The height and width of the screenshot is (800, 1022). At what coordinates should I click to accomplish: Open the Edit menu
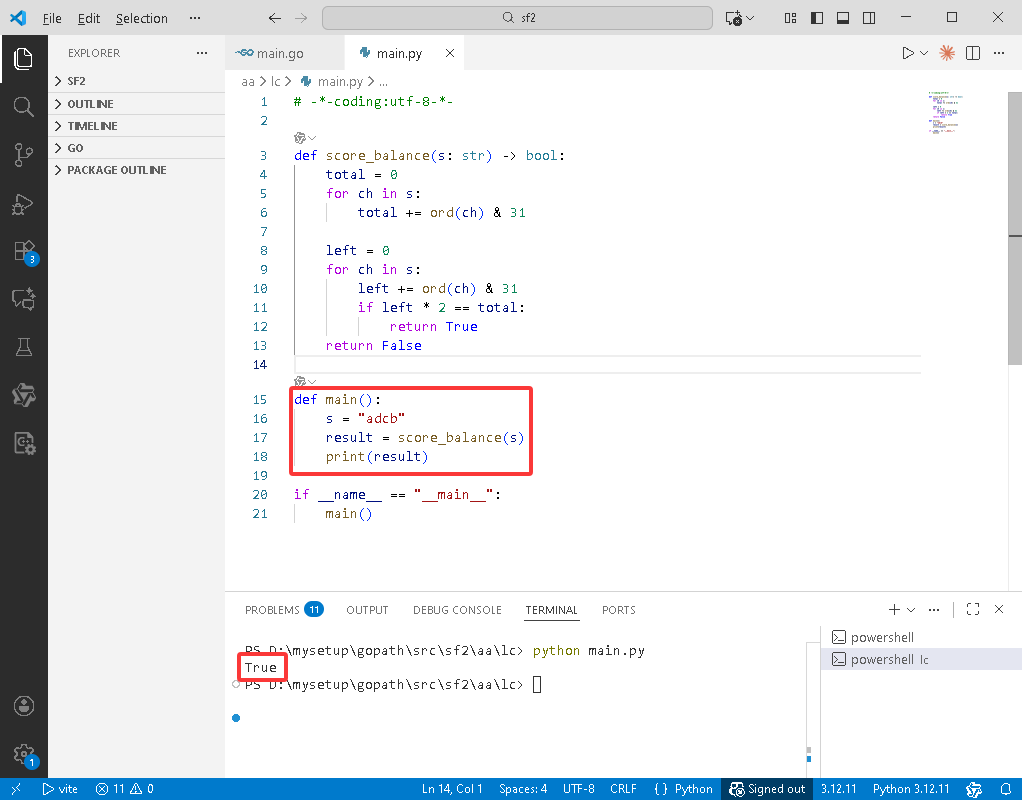(x=89, y=18)
